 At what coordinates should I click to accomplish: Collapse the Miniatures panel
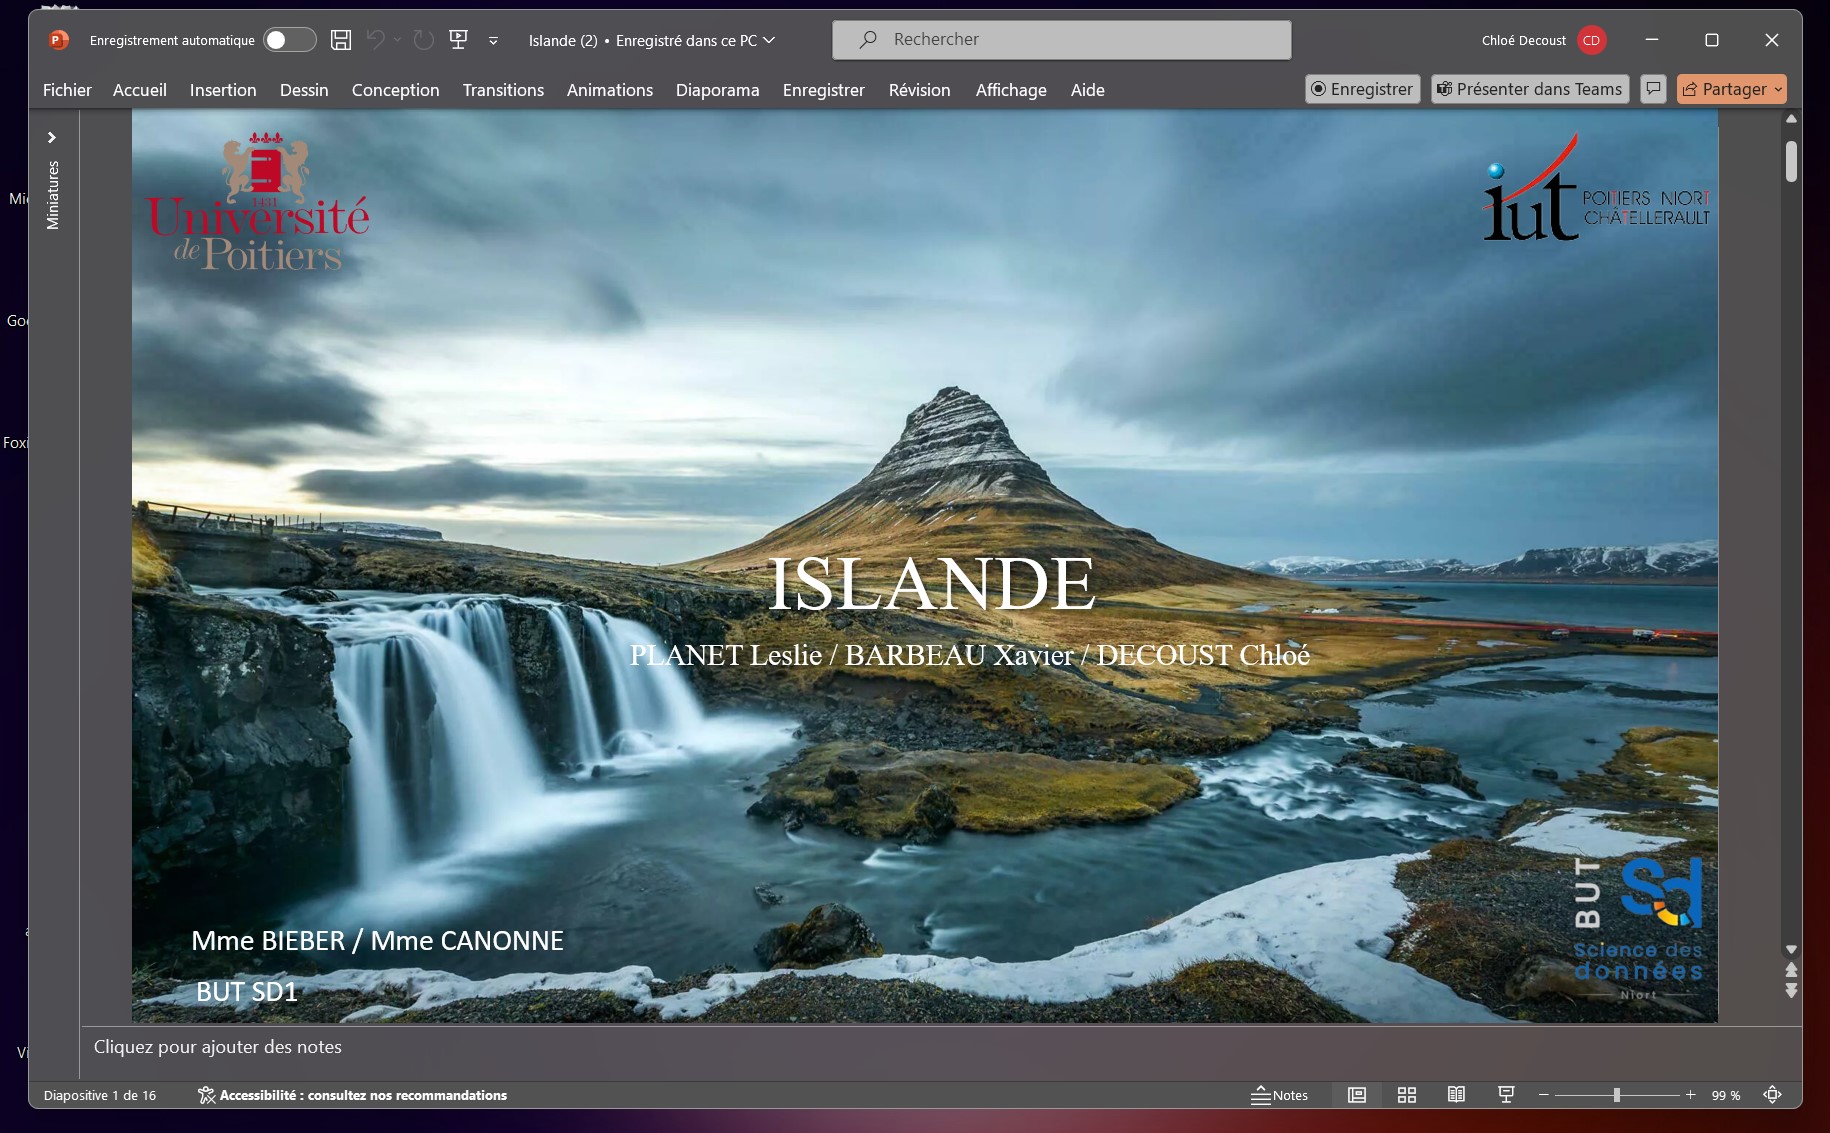[x=52, y=137]
